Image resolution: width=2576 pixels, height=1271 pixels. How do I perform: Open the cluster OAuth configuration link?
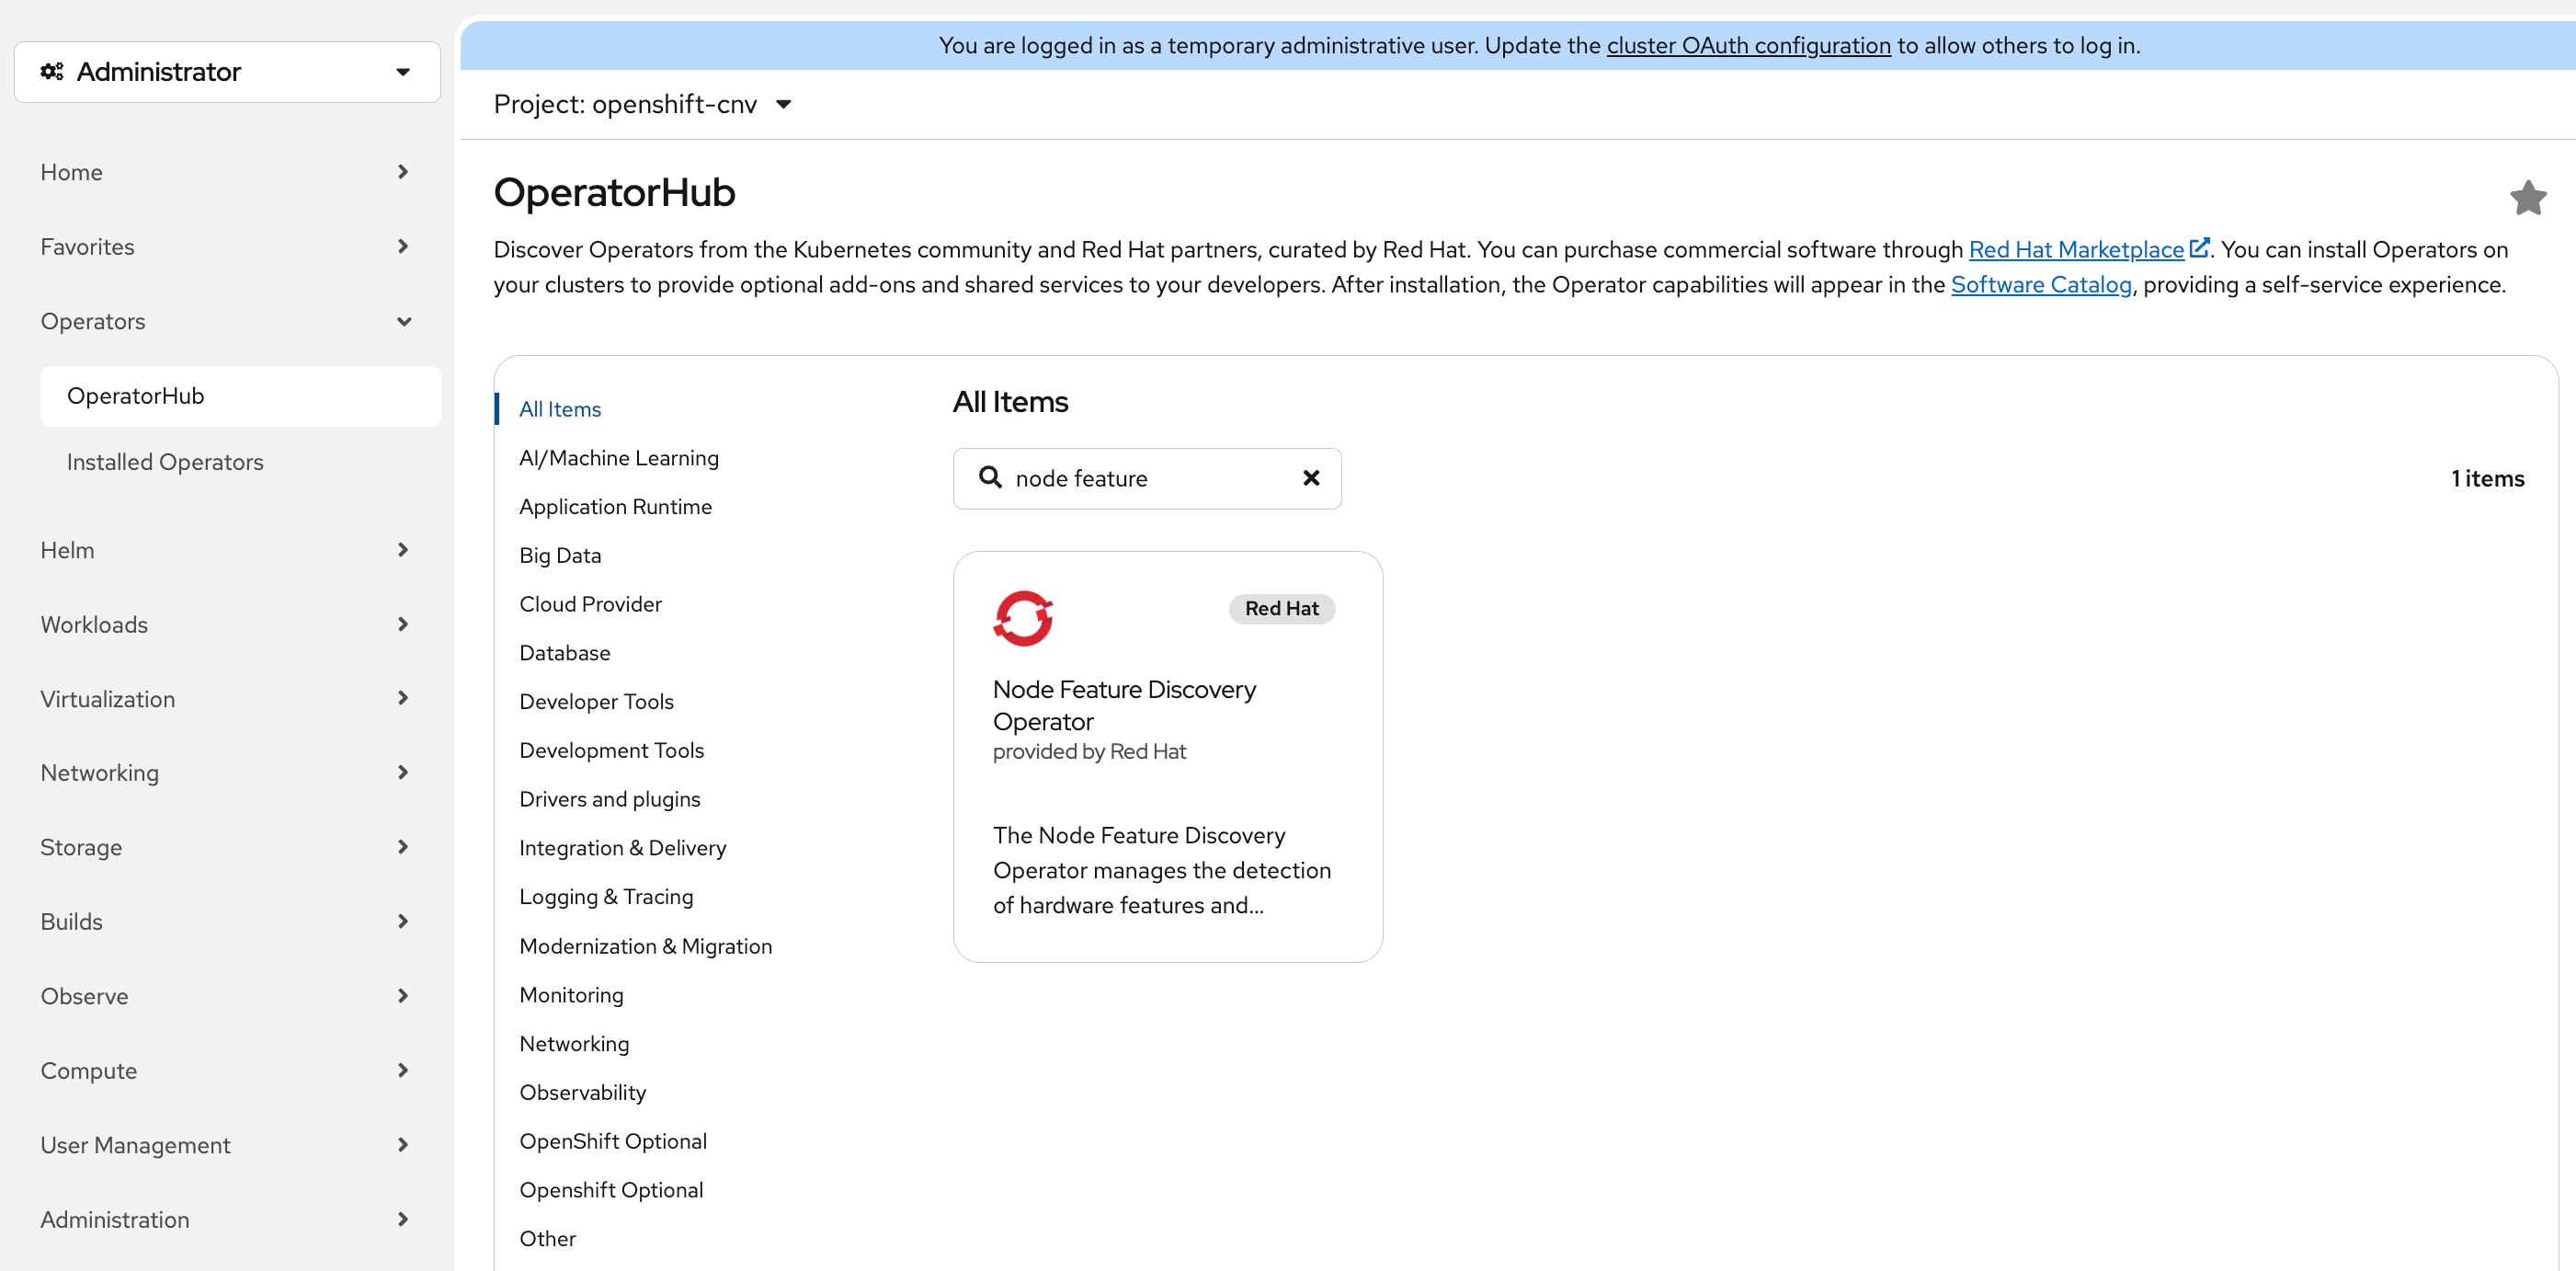(1748, 45)
